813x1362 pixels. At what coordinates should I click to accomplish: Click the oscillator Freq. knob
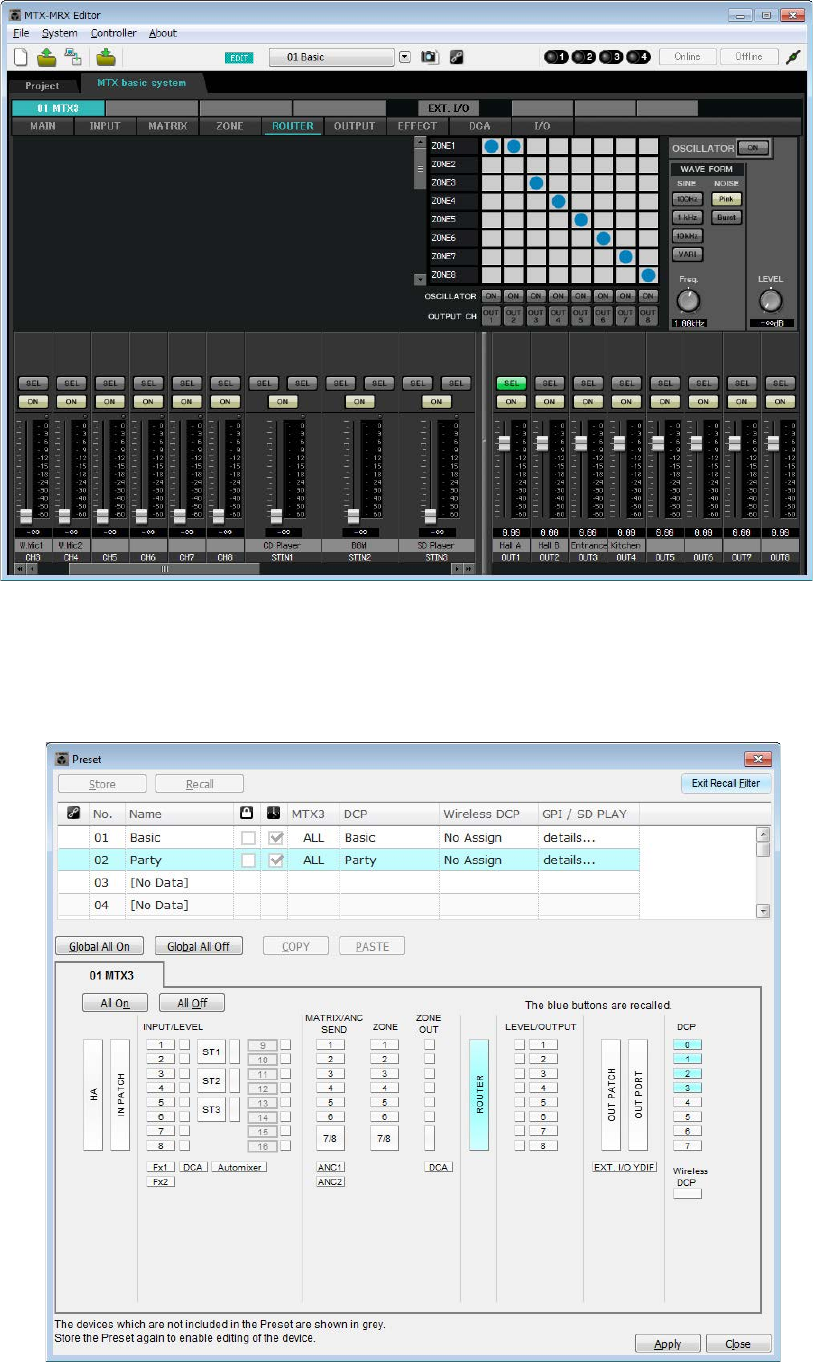click(688, 301)
